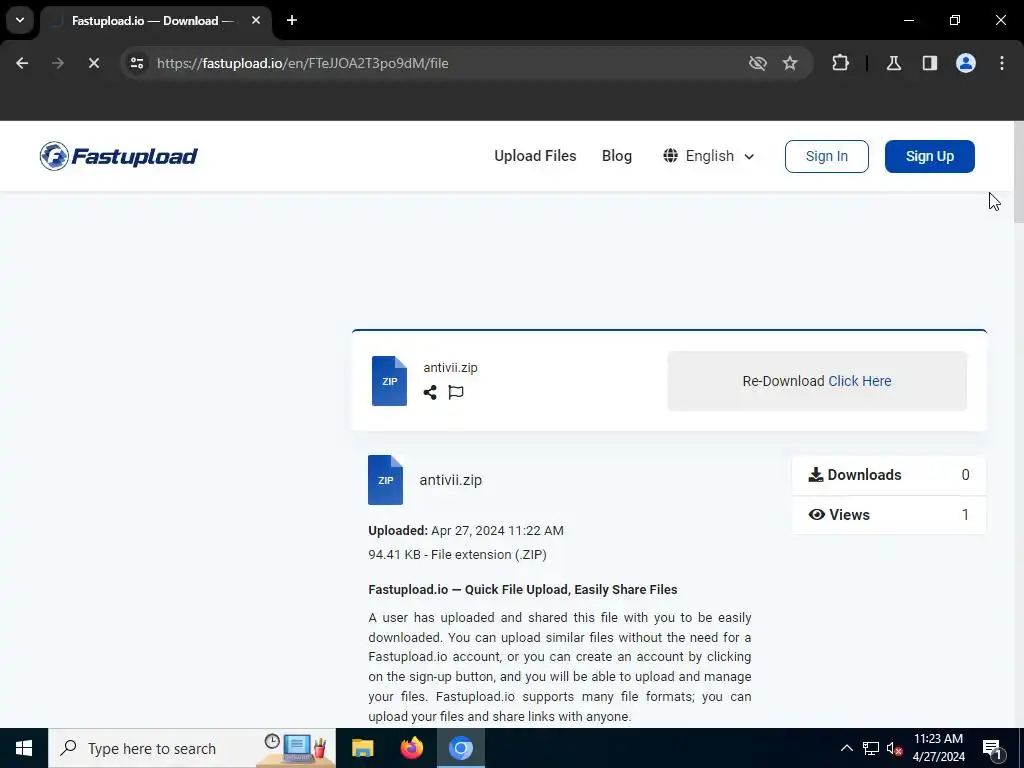Screen dimensions: 1024x768
Task: Click the globe language icon
Action: click(670, 155)
